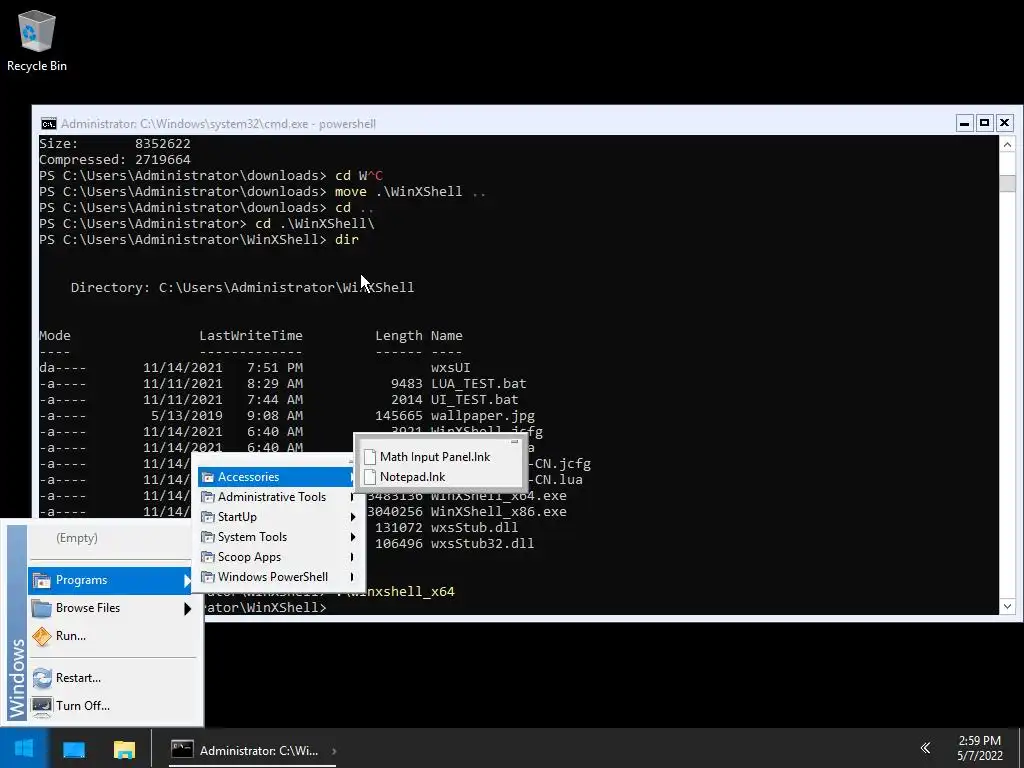Maximize the cmd window
The height and width of the screenshot is (768, 1024).
click(x=985, y=123)
